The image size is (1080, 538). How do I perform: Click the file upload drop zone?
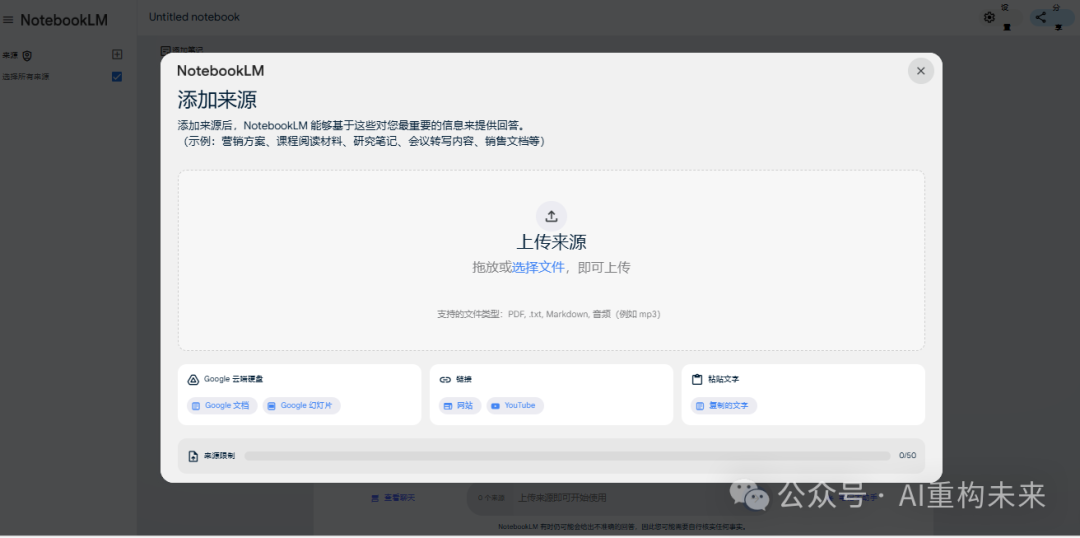pos(551,261)
